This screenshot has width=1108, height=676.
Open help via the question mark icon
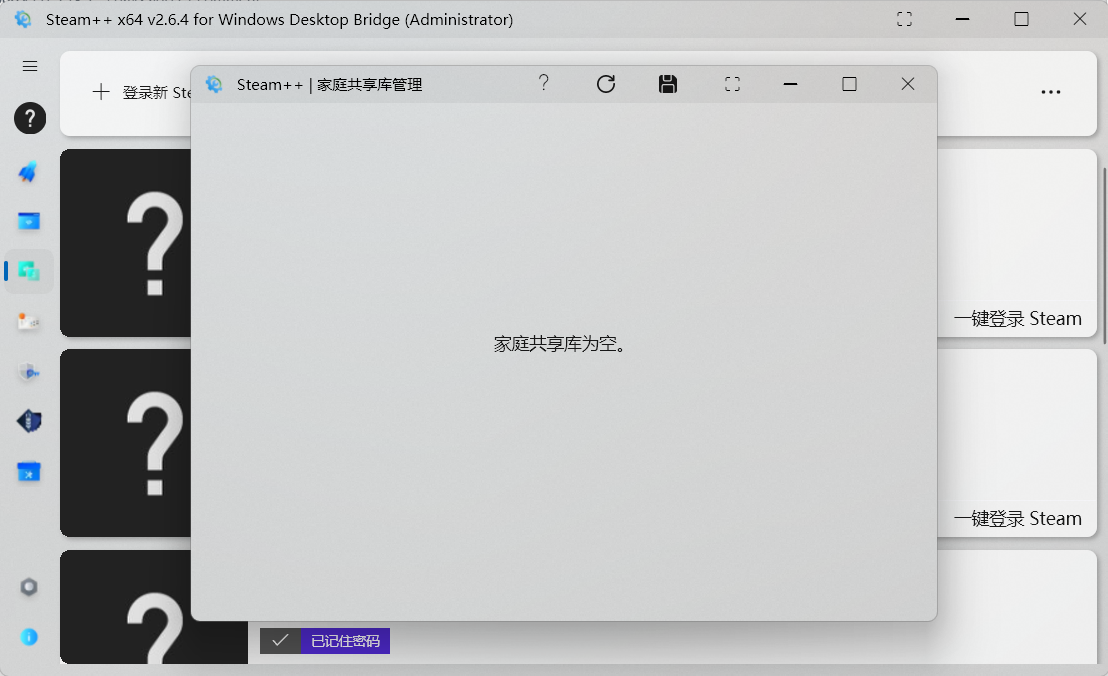(x=543, y=84)
